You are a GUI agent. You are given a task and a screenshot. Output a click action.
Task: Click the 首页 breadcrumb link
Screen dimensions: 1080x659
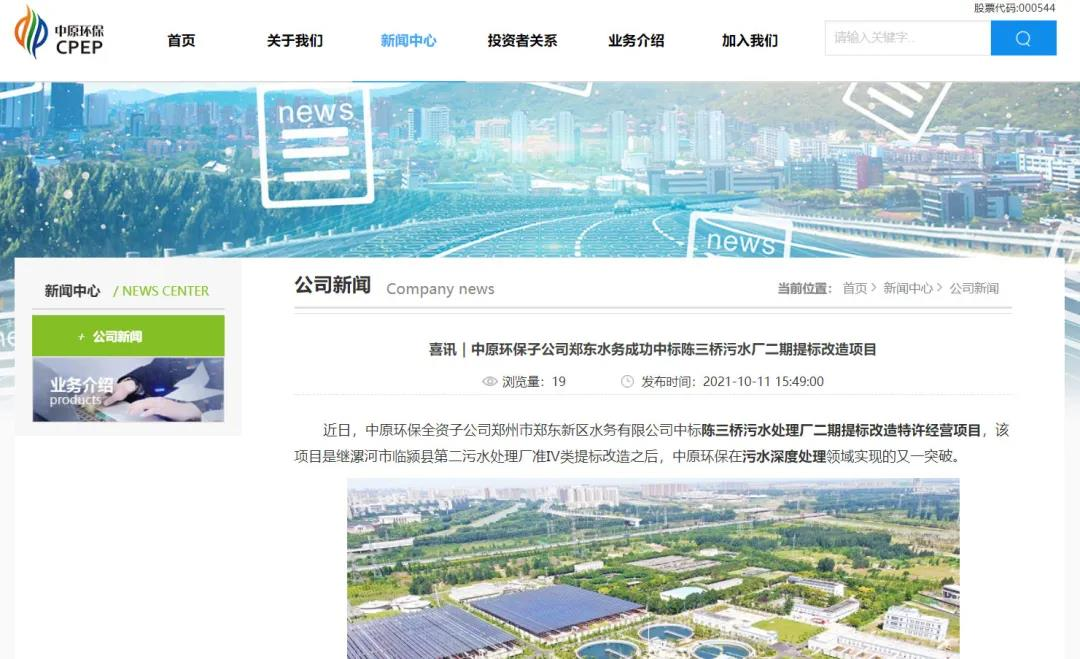pyautogui.click(x=855, y=289)
